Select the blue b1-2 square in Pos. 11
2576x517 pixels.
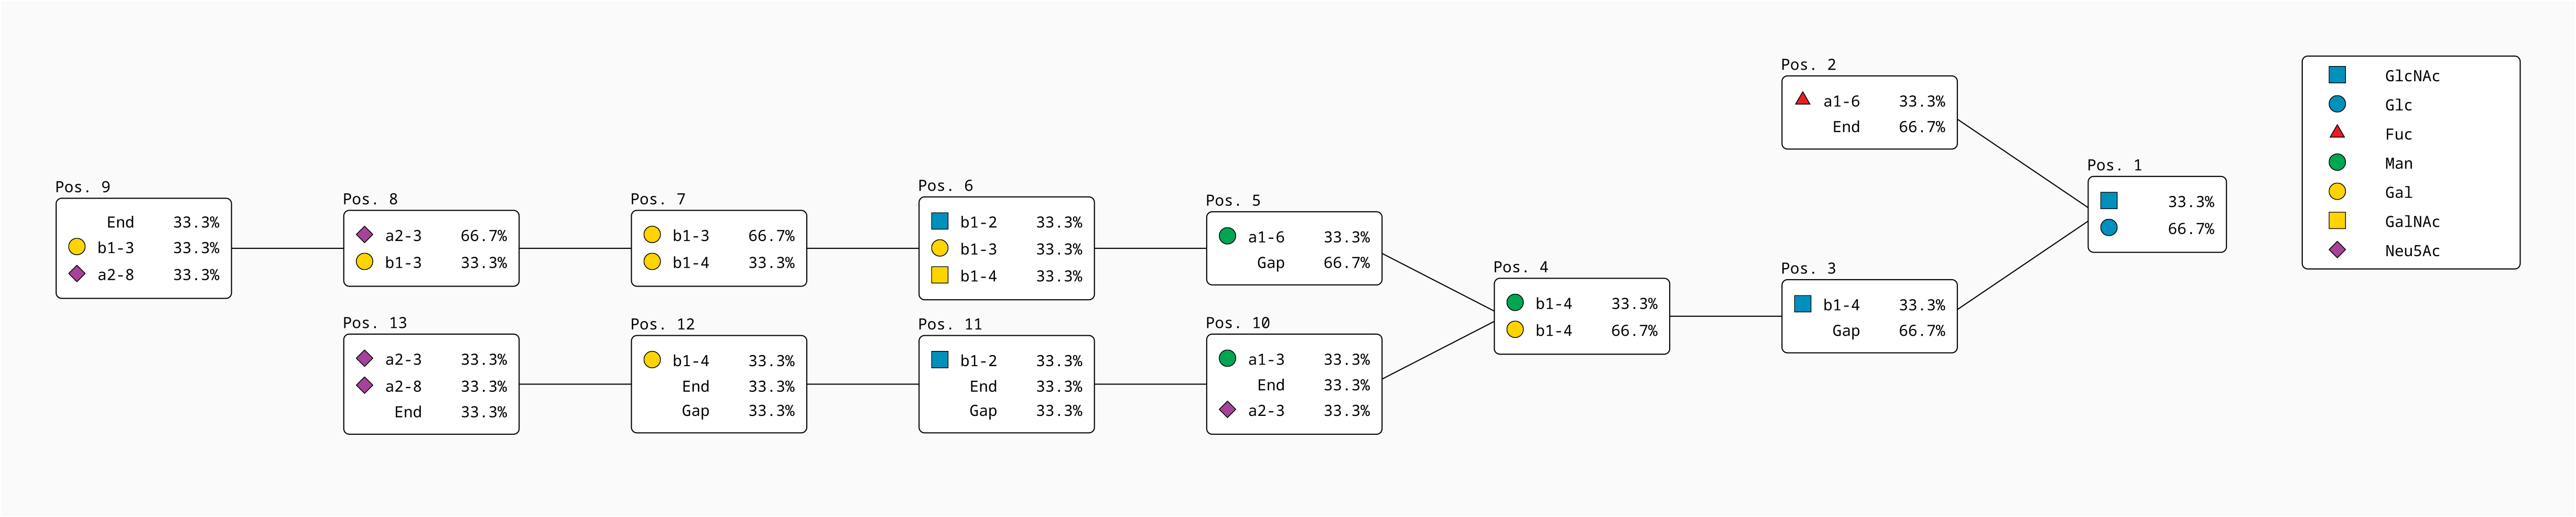[940, 360]
